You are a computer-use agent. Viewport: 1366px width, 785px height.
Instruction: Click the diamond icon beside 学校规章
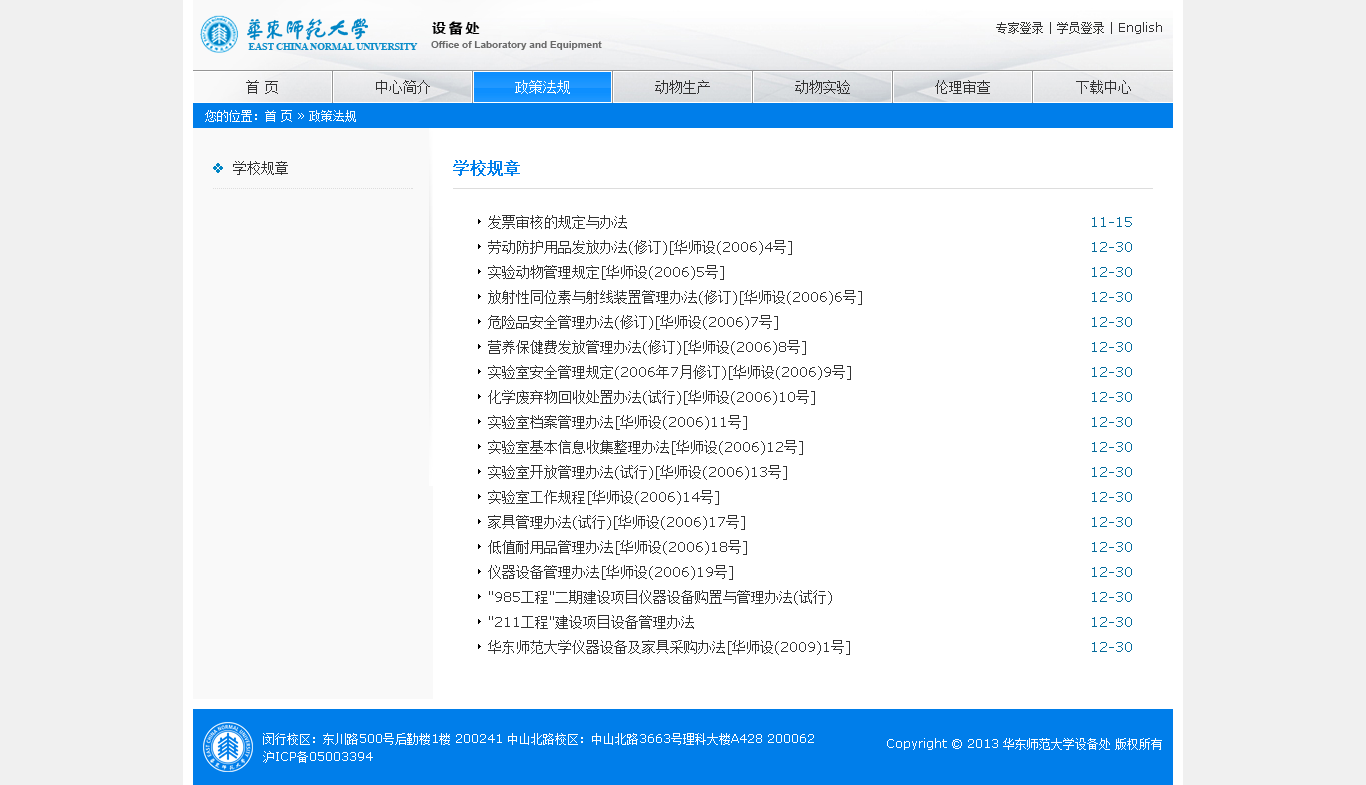tap(218, 168)
